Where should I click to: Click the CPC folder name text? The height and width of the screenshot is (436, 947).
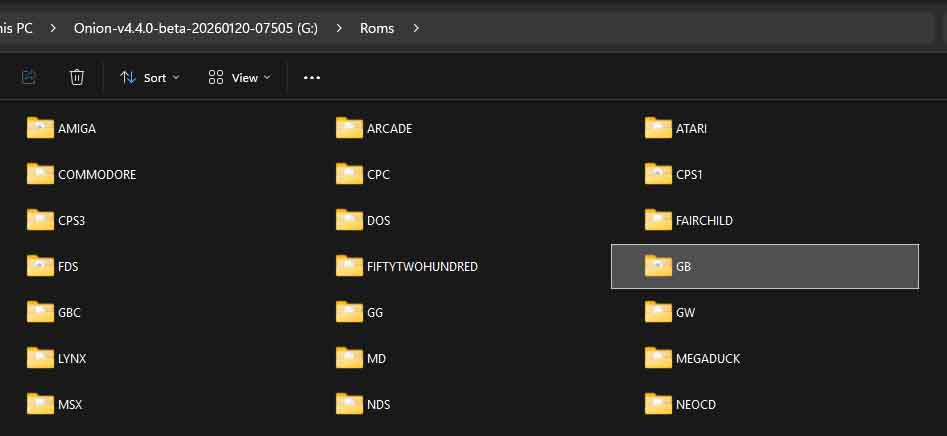pos(379,175)
